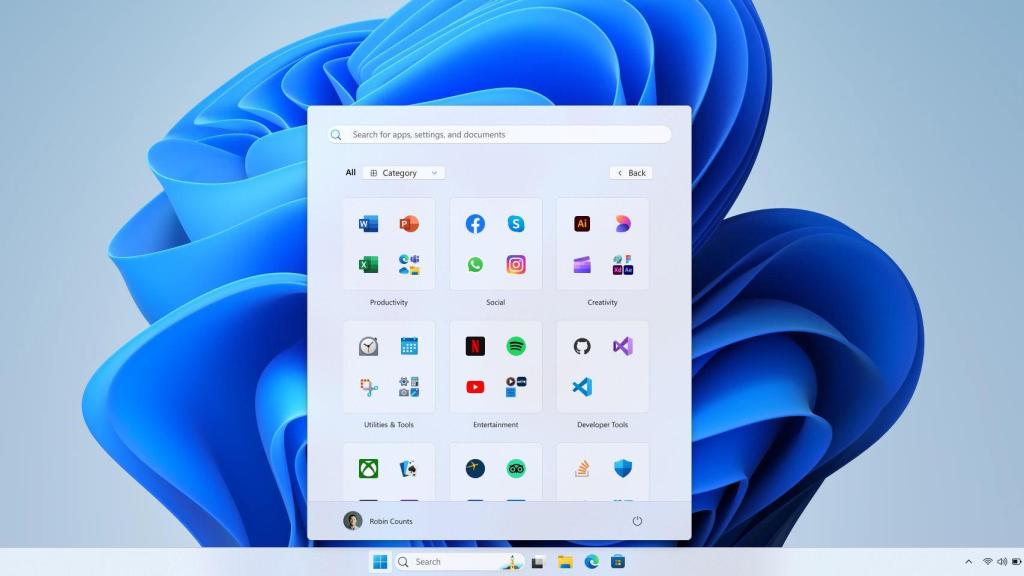Select the Spotify icon in Entertainment
This screenshot has height=576, width=1024.
tap(517, 347)
